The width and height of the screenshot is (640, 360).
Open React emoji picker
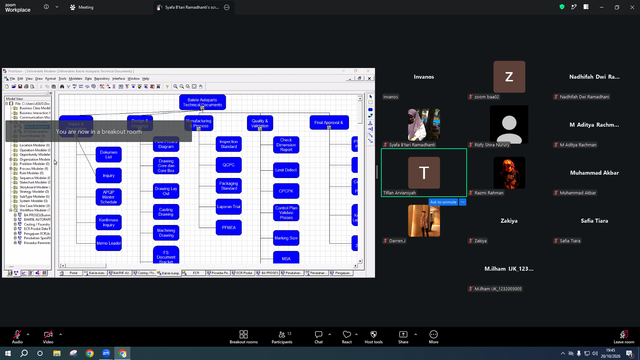pos(347,337)
